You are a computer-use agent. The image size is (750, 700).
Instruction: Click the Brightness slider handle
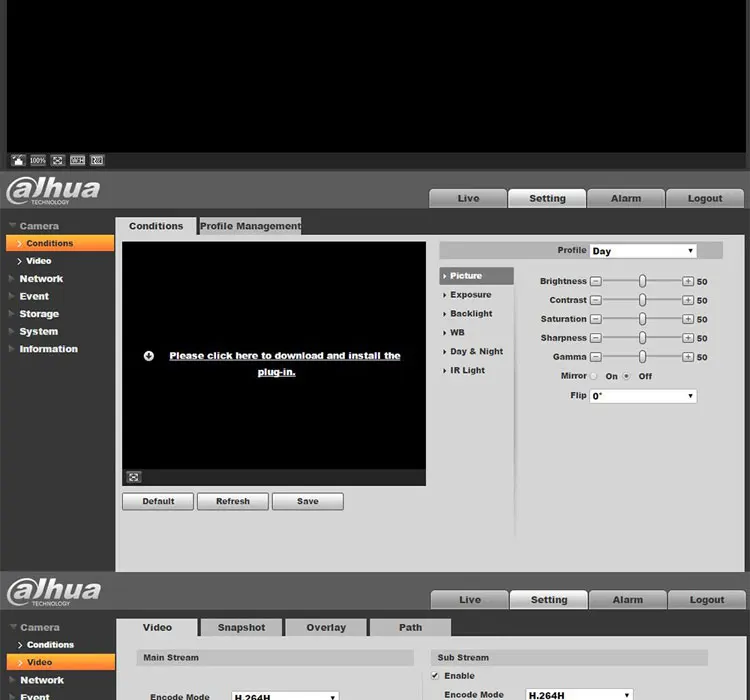[642, 281]
